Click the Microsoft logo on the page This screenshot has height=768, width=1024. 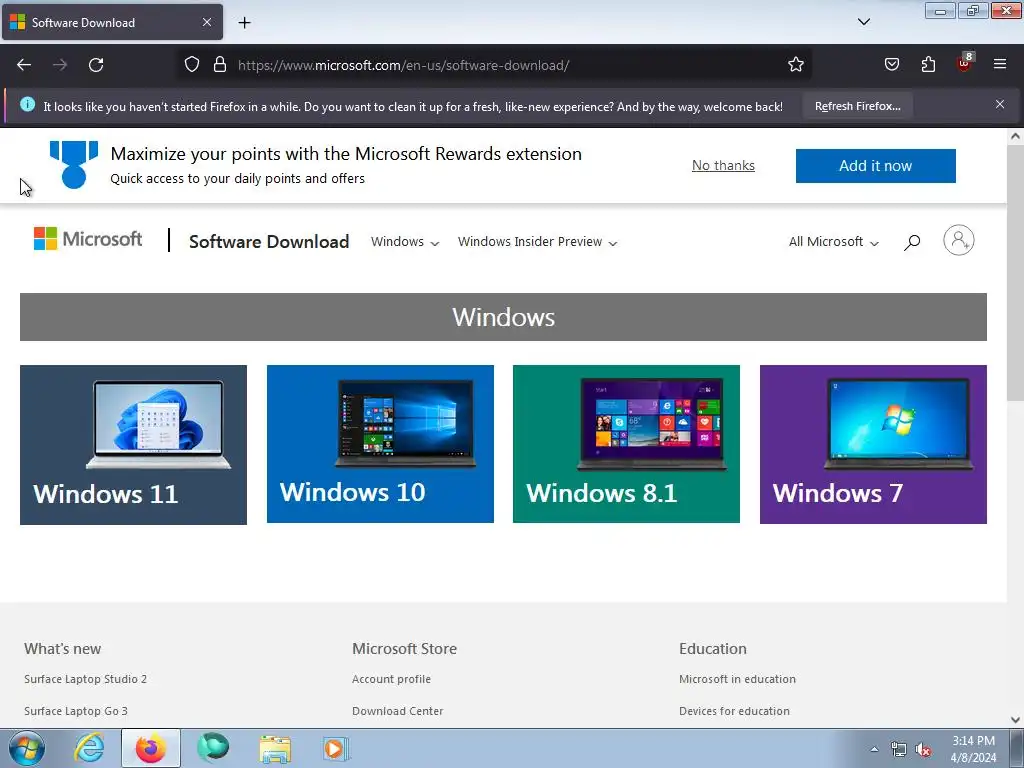point(88,239)
